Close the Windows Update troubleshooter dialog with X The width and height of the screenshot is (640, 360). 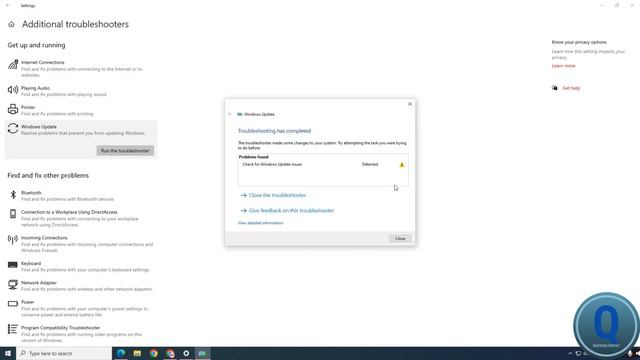[x=410, y=104]
